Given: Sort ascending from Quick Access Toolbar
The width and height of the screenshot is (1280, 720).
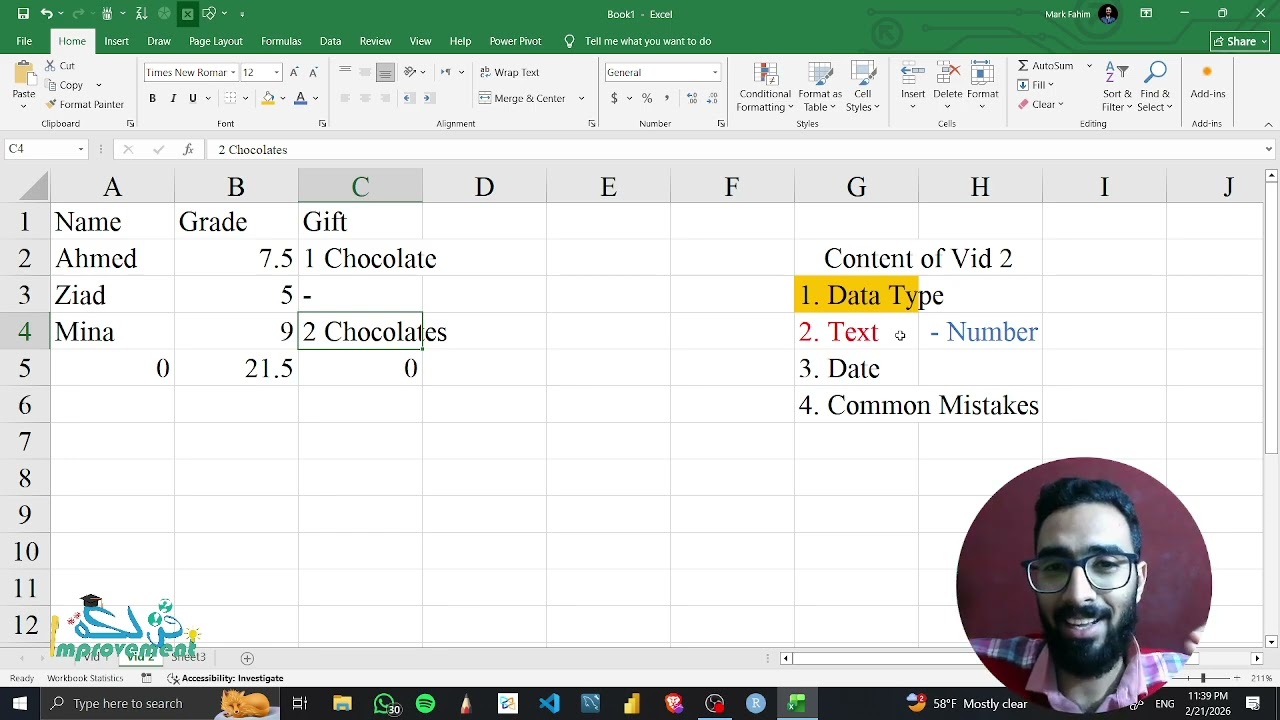Looking at the screenshot, I should pos(141,14).
